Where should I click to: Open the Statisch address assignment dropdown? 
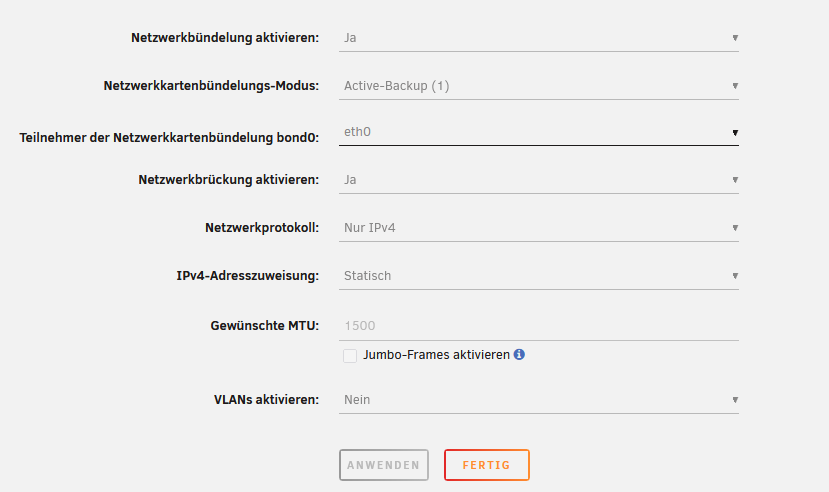[x=539, y=276]
